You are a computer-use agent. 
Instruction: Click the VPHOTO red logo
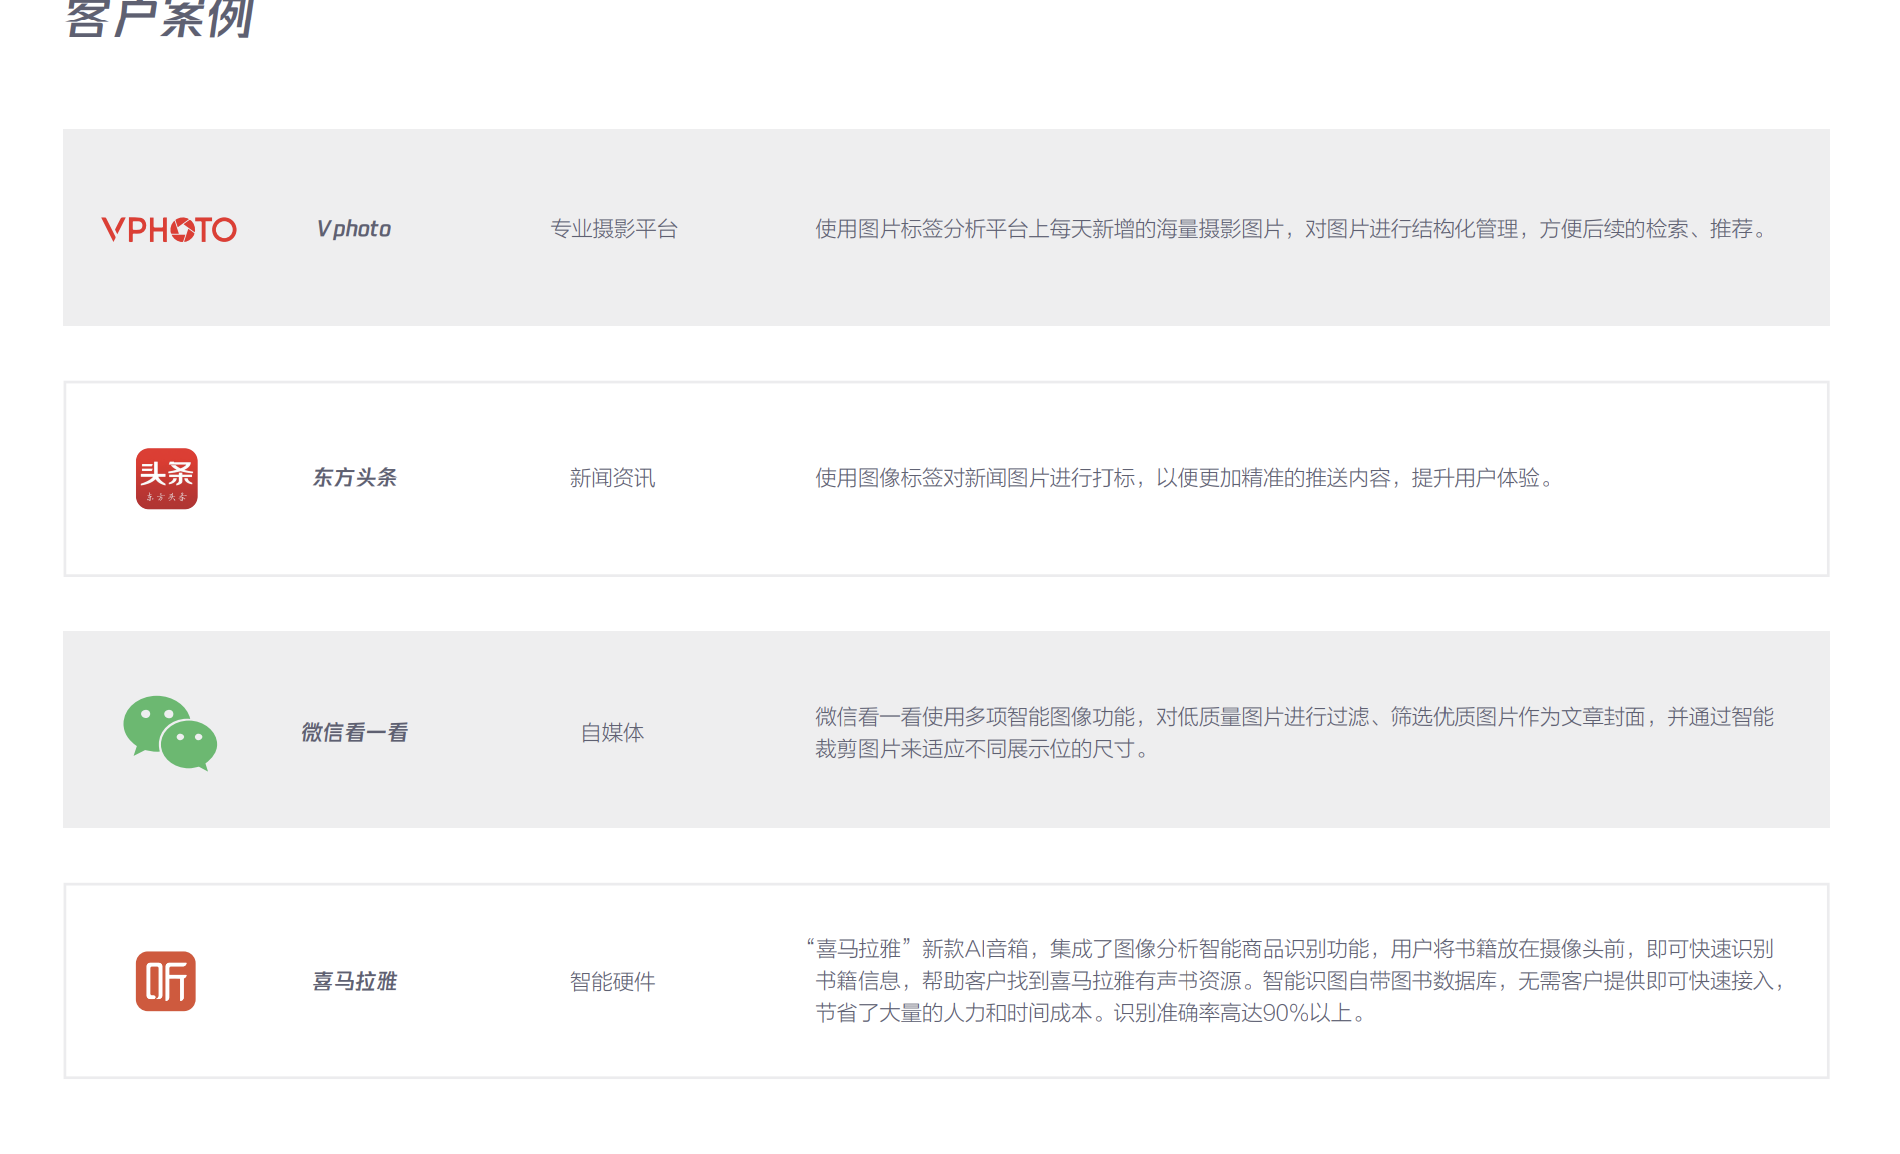tap(169, 229)
